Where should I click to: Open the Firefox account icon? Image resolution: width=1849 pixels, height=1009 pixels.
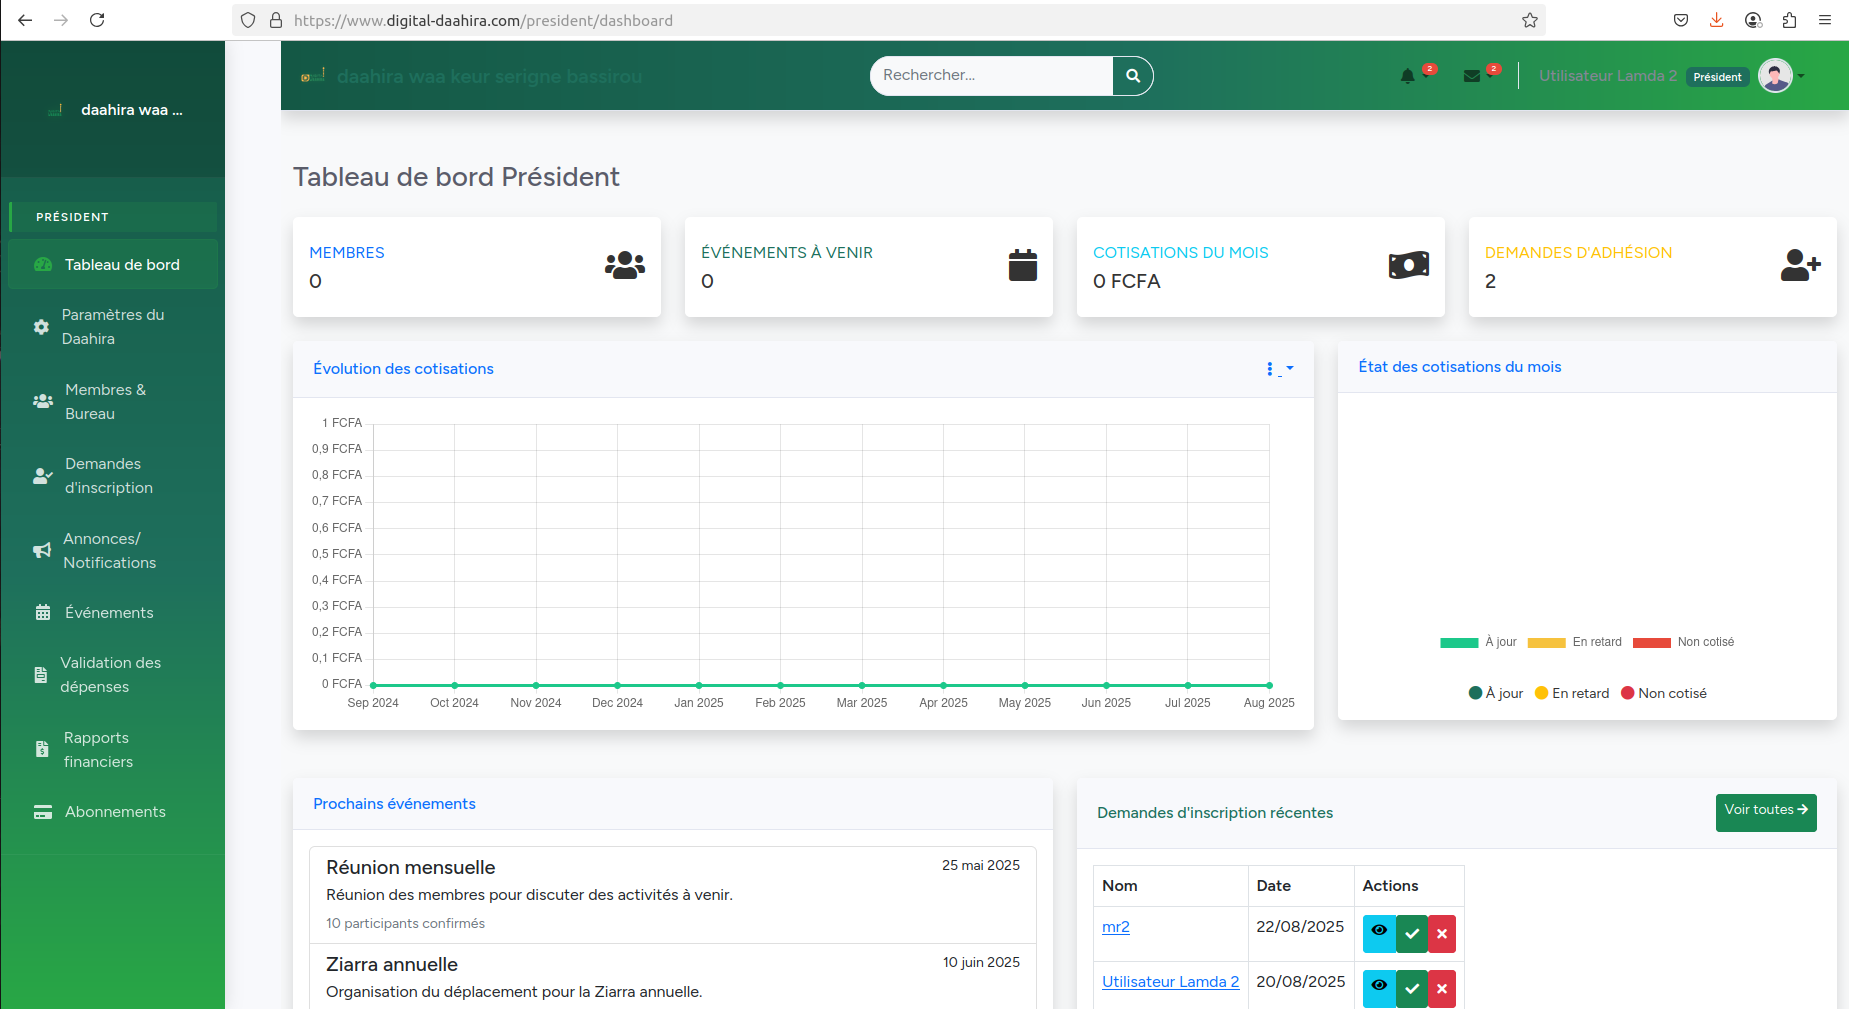click(1753, 20)
